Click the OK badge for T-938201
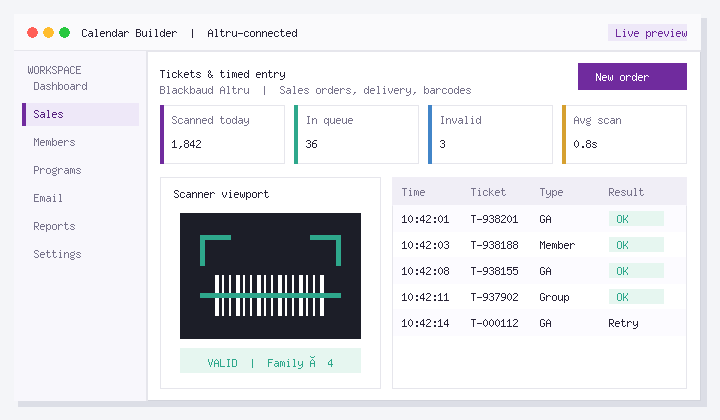The height and width of the screenshot is (420, 720). point(636,219)
